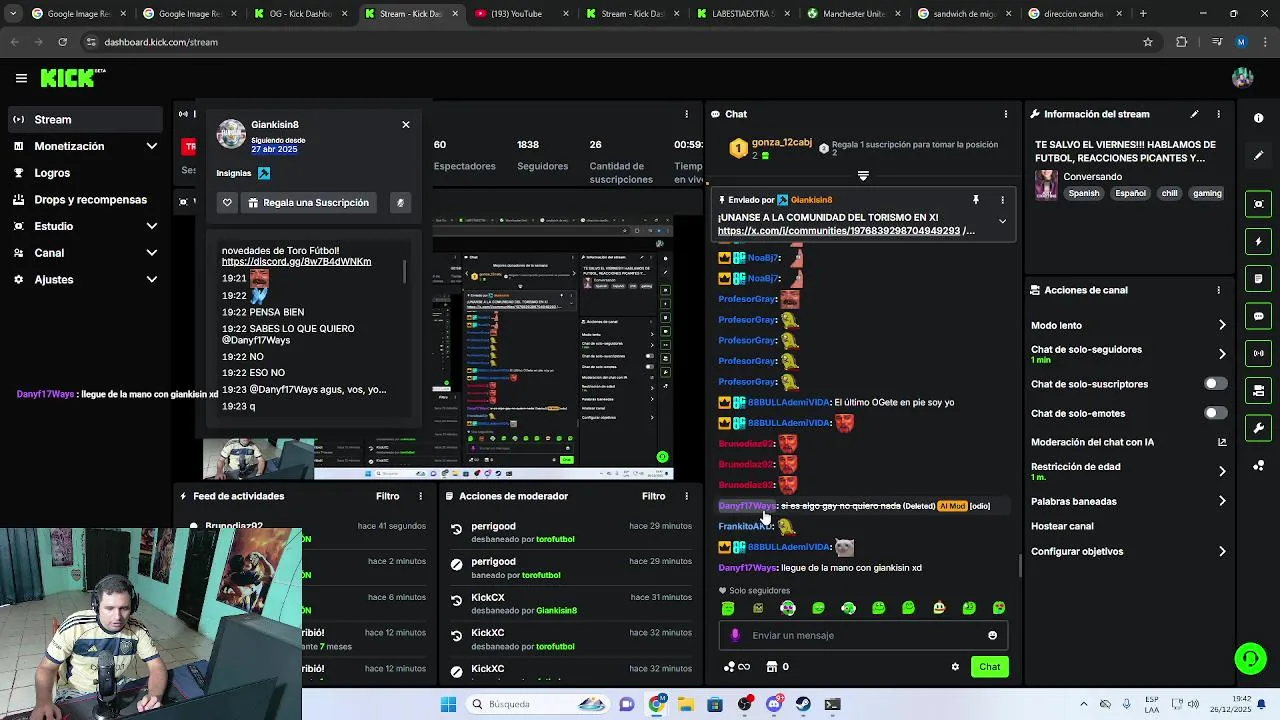Viewport: 1280px width, 720px height.
Task: Expand Modo lento settings
Action: coord(1222,325)
